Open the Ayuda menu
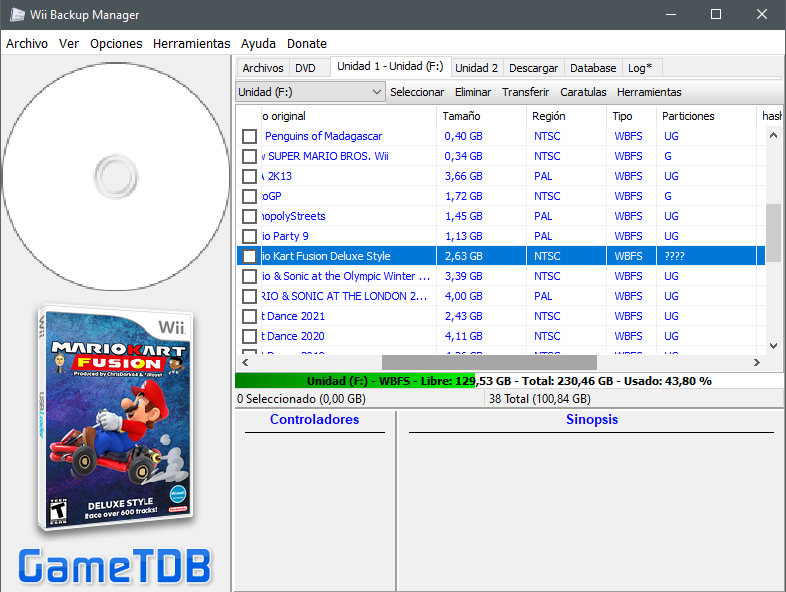Screen dimensions: 786x592 click(x=258, y=44)
